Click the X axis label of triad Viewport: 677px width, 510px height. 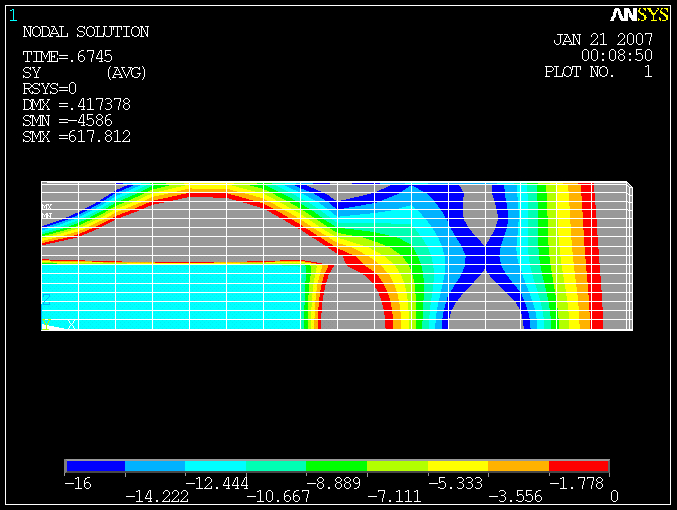(x=71, y=324)
